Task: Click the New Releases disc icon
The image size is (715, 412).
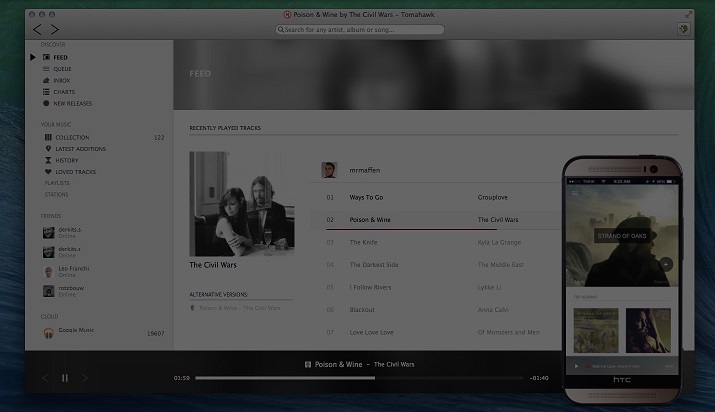Action: point(46,103)
